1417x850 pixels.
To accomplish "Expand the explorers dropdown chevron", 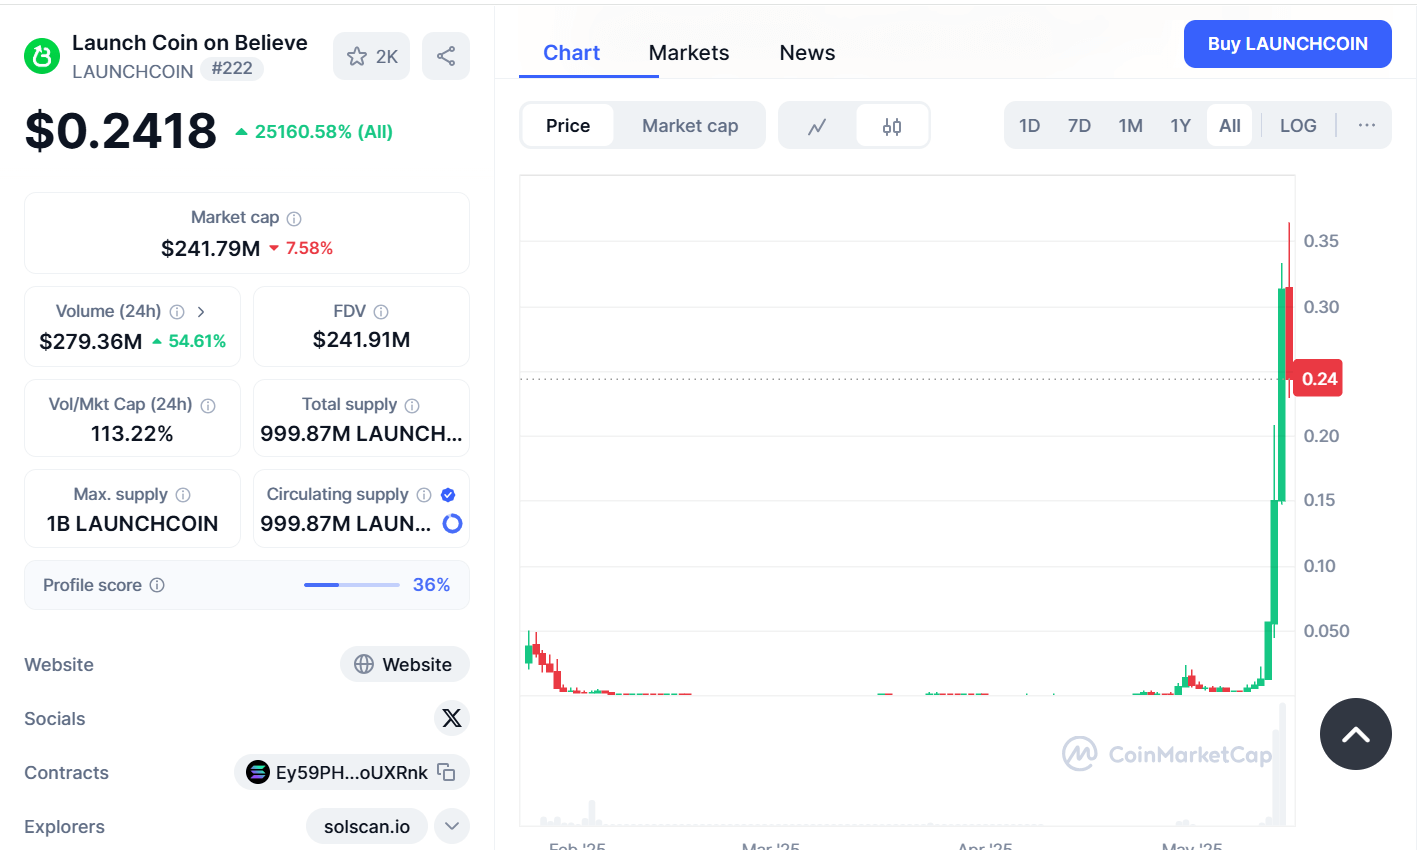I will (x=452, y=826).
